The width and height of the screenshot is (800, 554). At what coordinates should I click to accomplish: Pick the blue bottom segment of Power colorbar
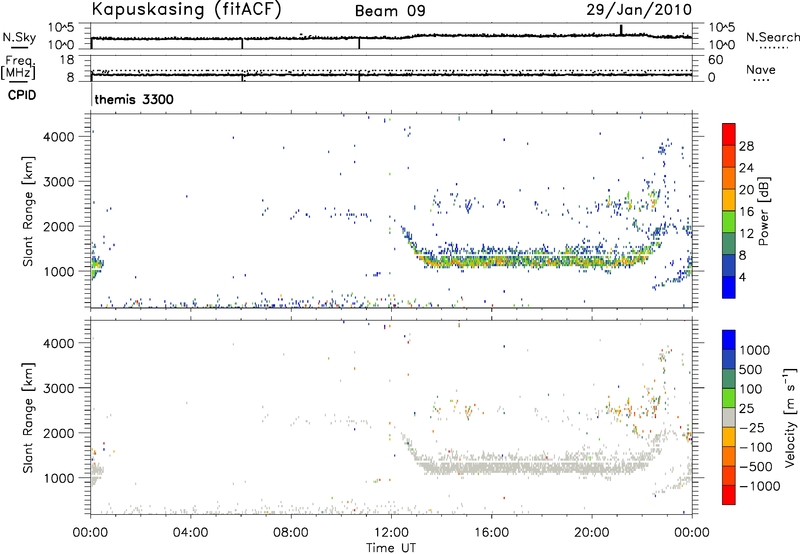729,287
